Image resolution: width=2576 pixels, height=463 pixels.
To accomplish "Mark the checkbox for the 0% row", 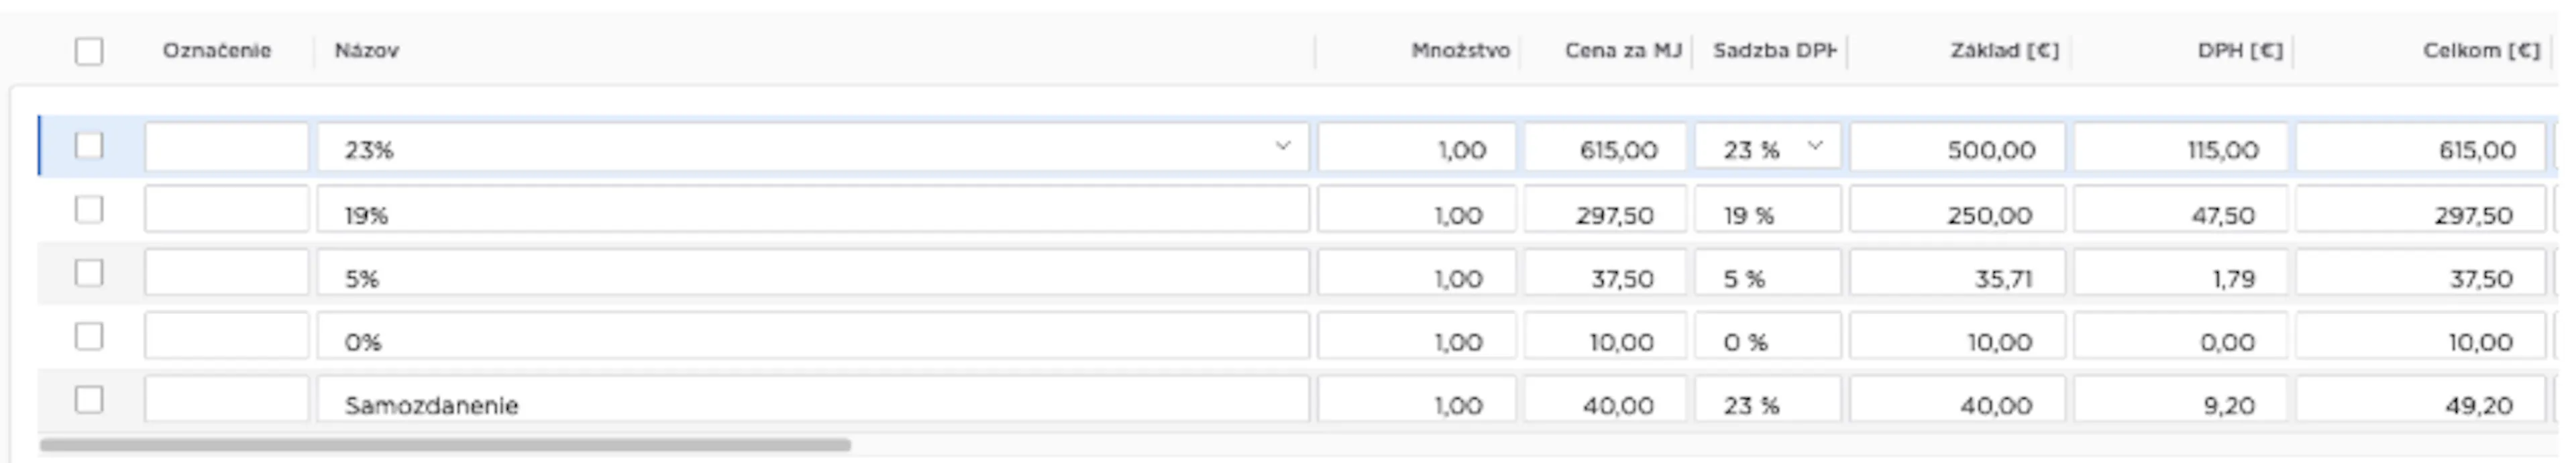I will pyautogui.click(x=89, y=336).
